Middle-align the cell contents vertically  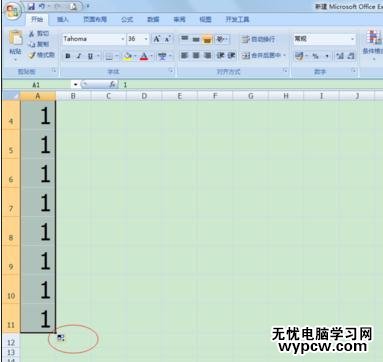pos(196,39)
